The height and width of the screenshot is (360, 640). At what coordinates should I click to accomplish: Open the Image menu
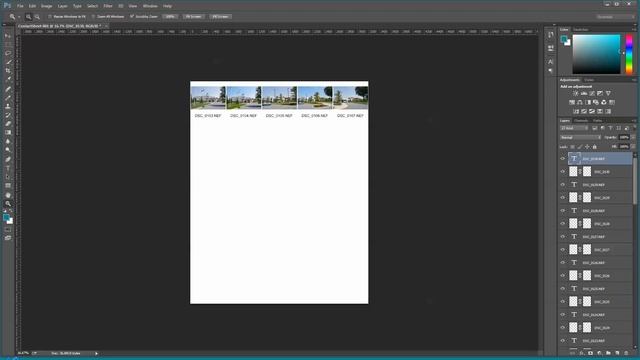click(x=47, y=6)
